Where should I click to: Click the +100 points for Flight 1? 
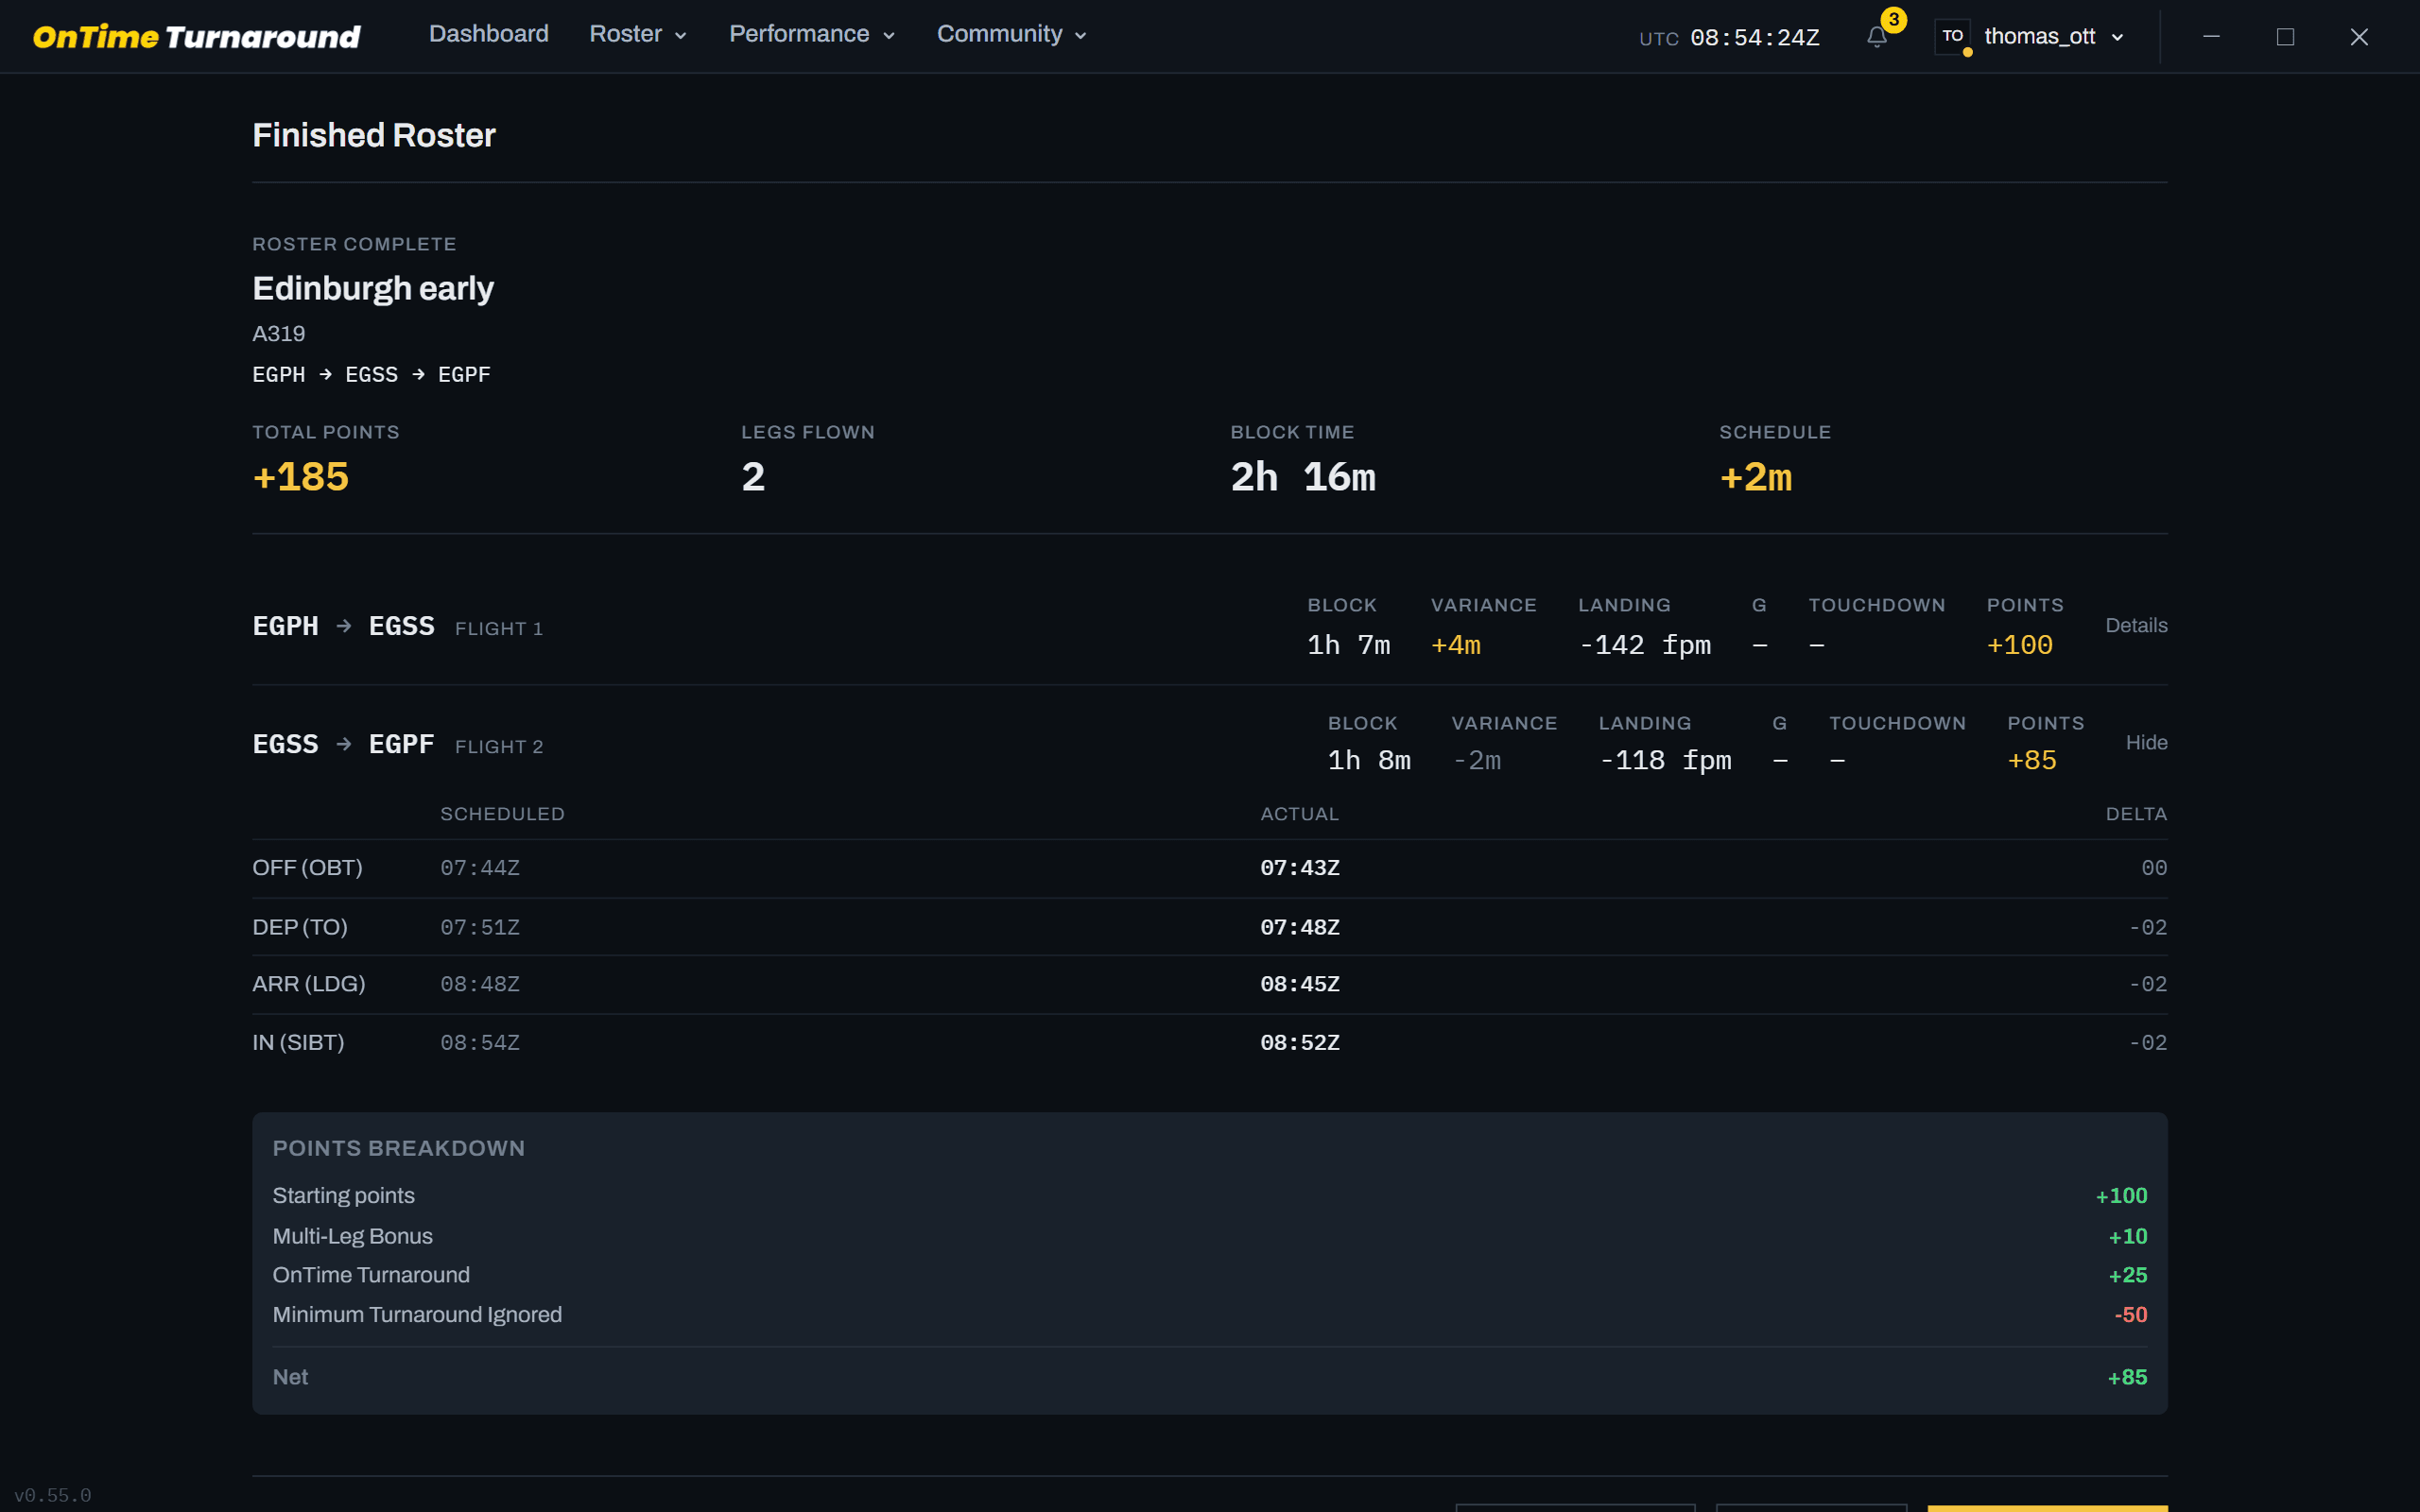(2019, 645)
